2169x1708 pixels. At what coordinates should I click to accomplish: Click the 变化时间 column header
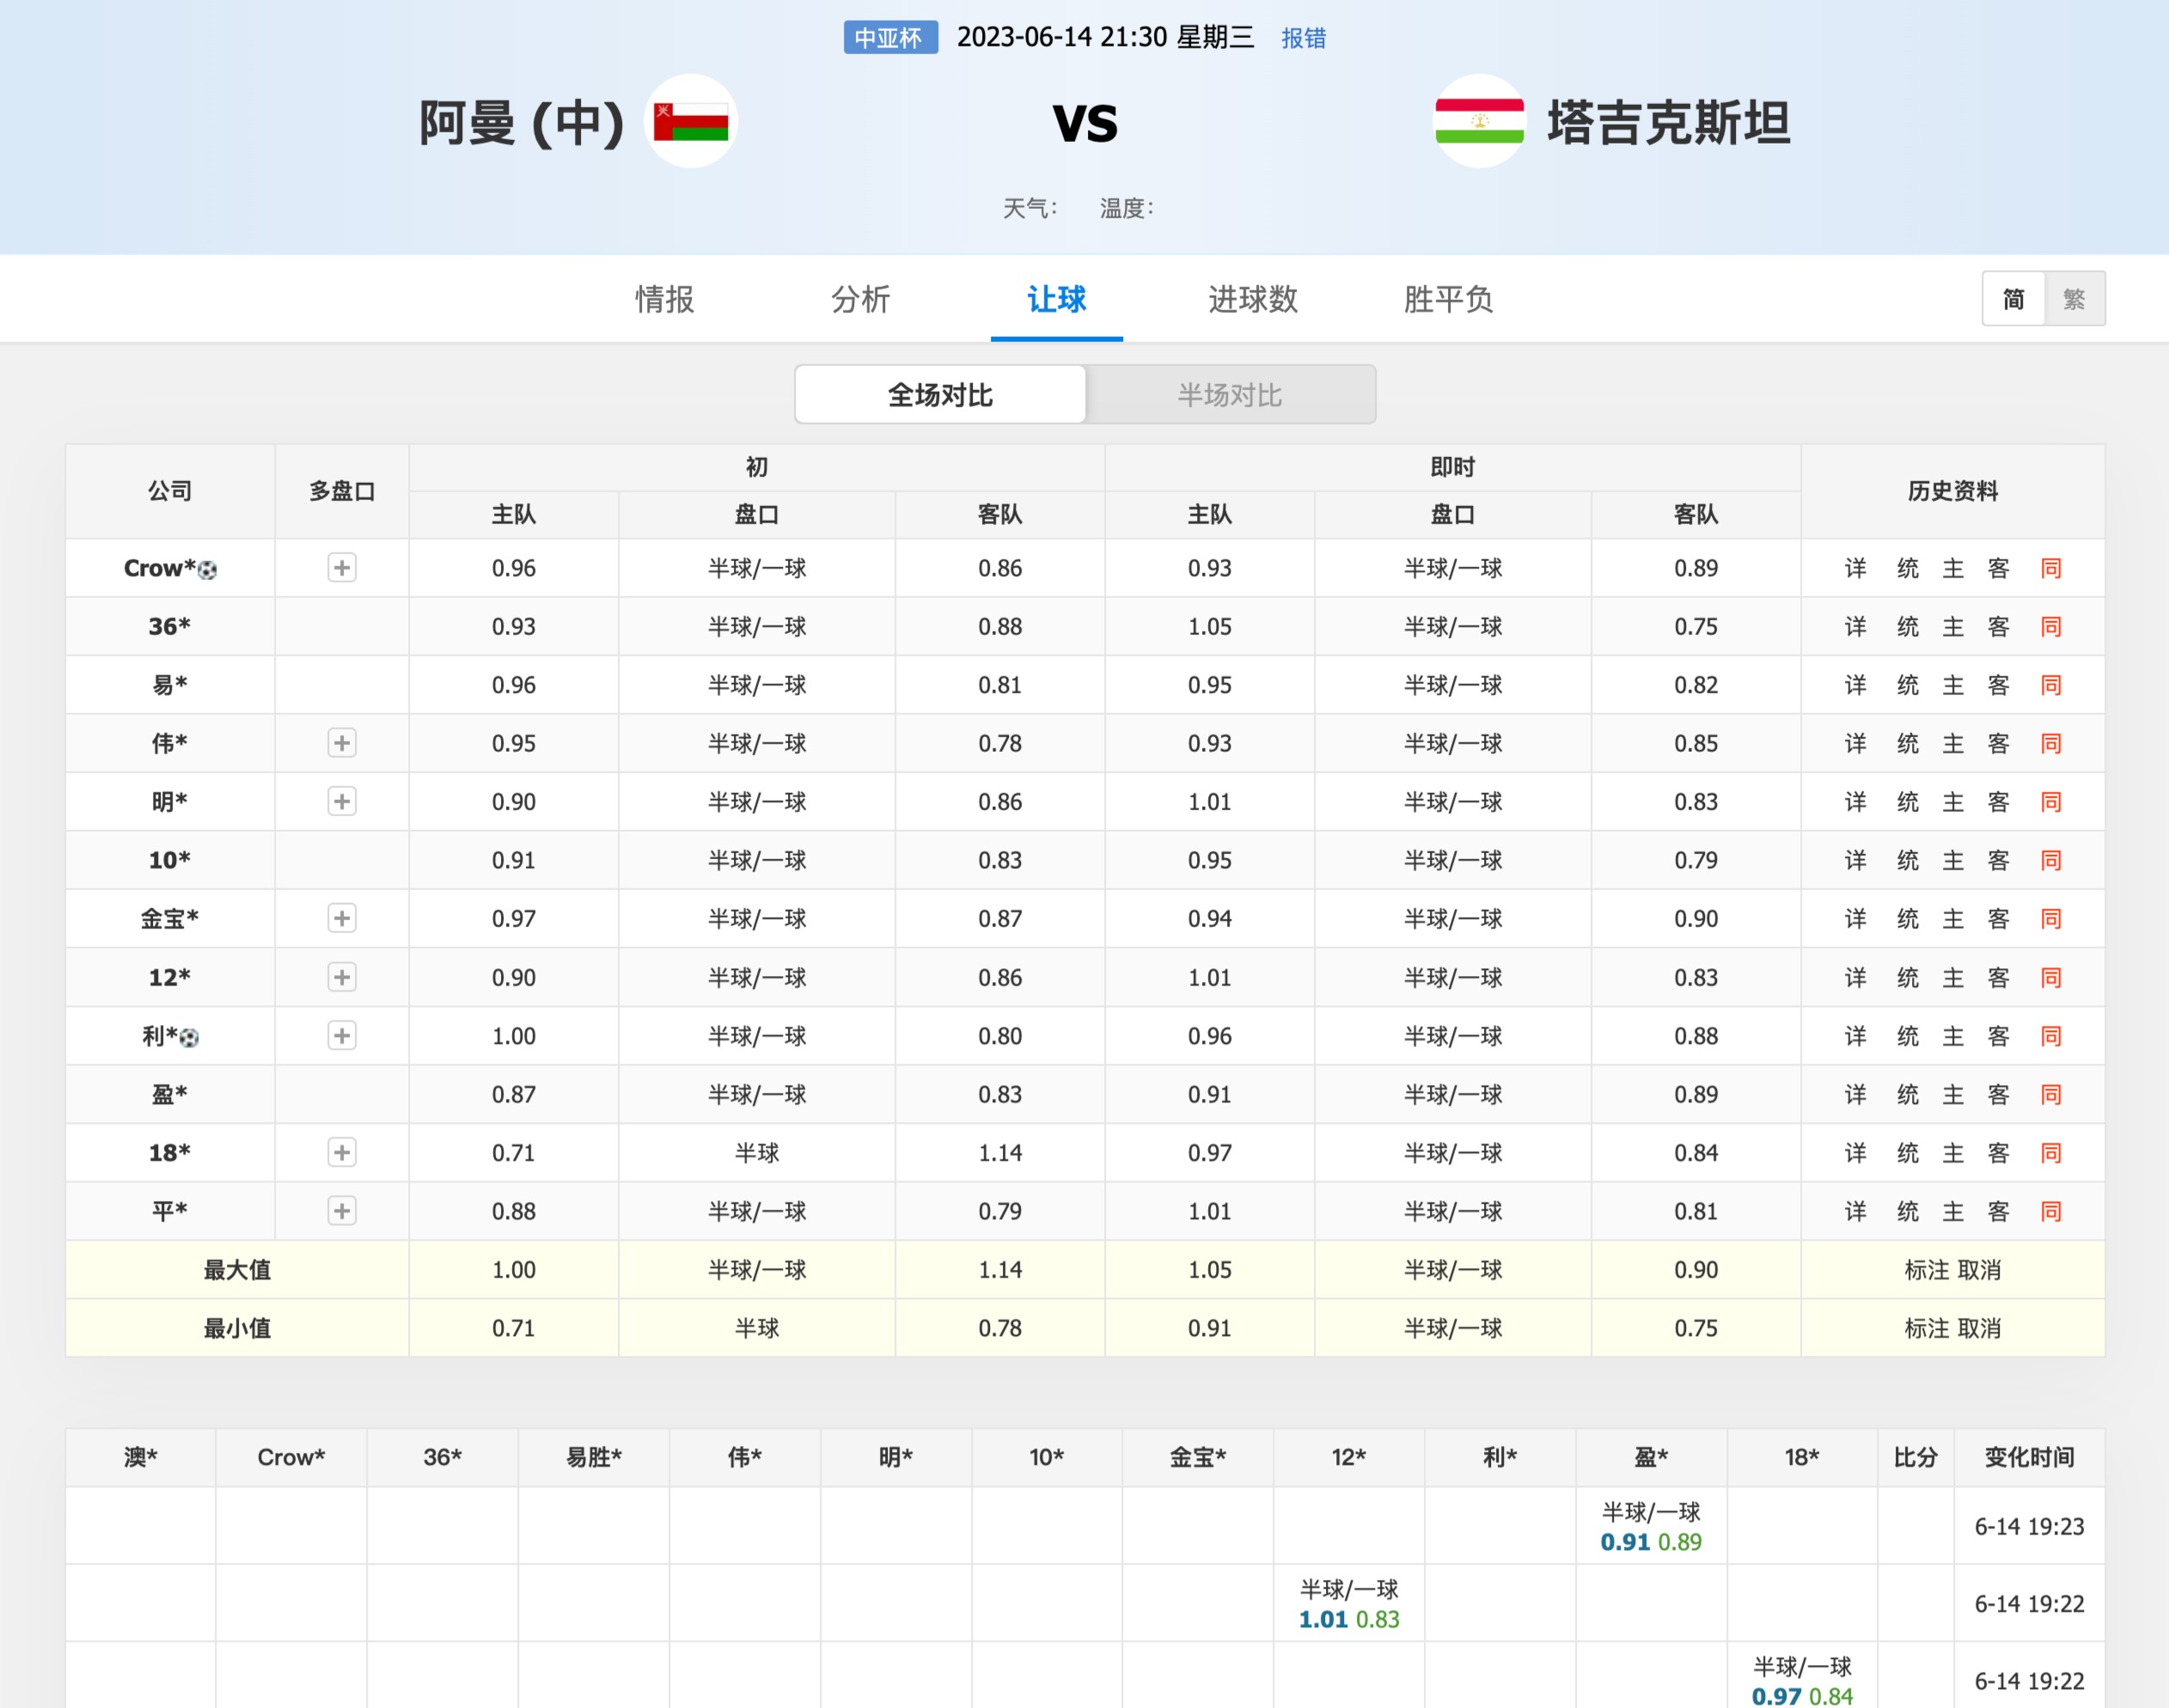[x=2029, y=1457]
